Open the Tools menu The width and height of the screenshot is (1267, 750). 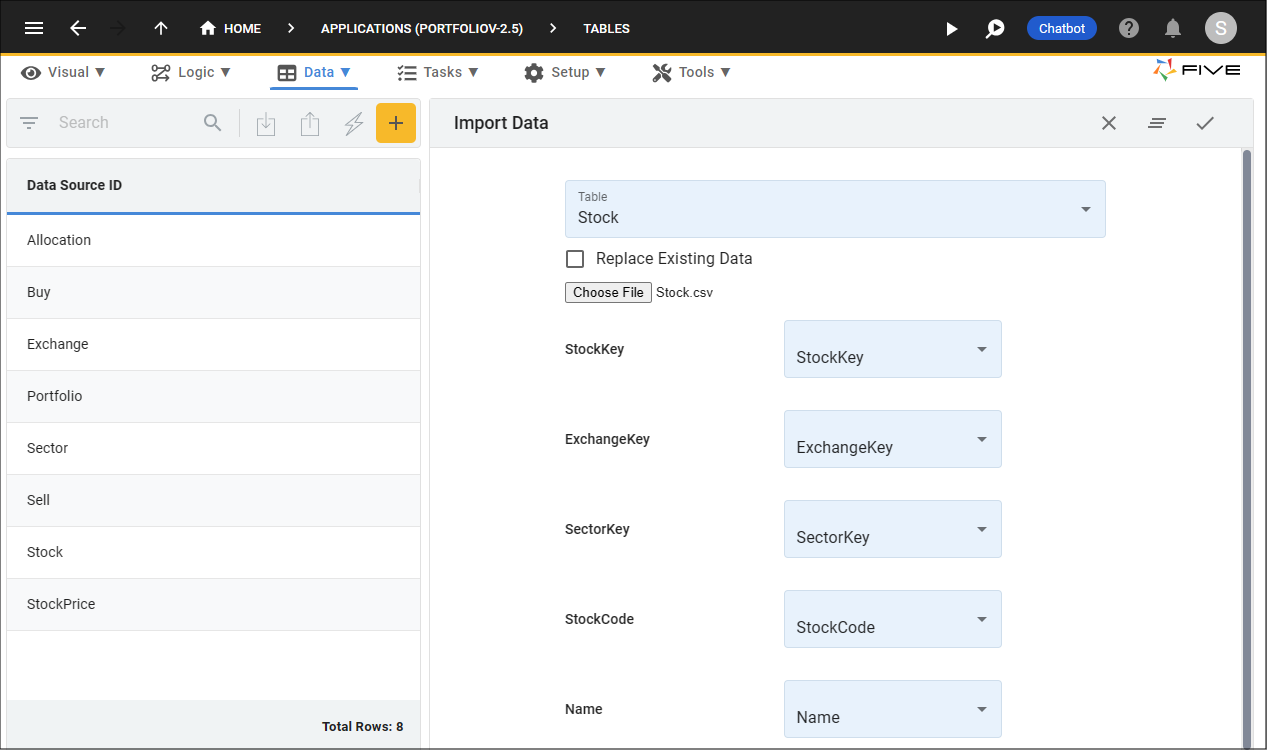pyautogui.click(x=692, y=72)
